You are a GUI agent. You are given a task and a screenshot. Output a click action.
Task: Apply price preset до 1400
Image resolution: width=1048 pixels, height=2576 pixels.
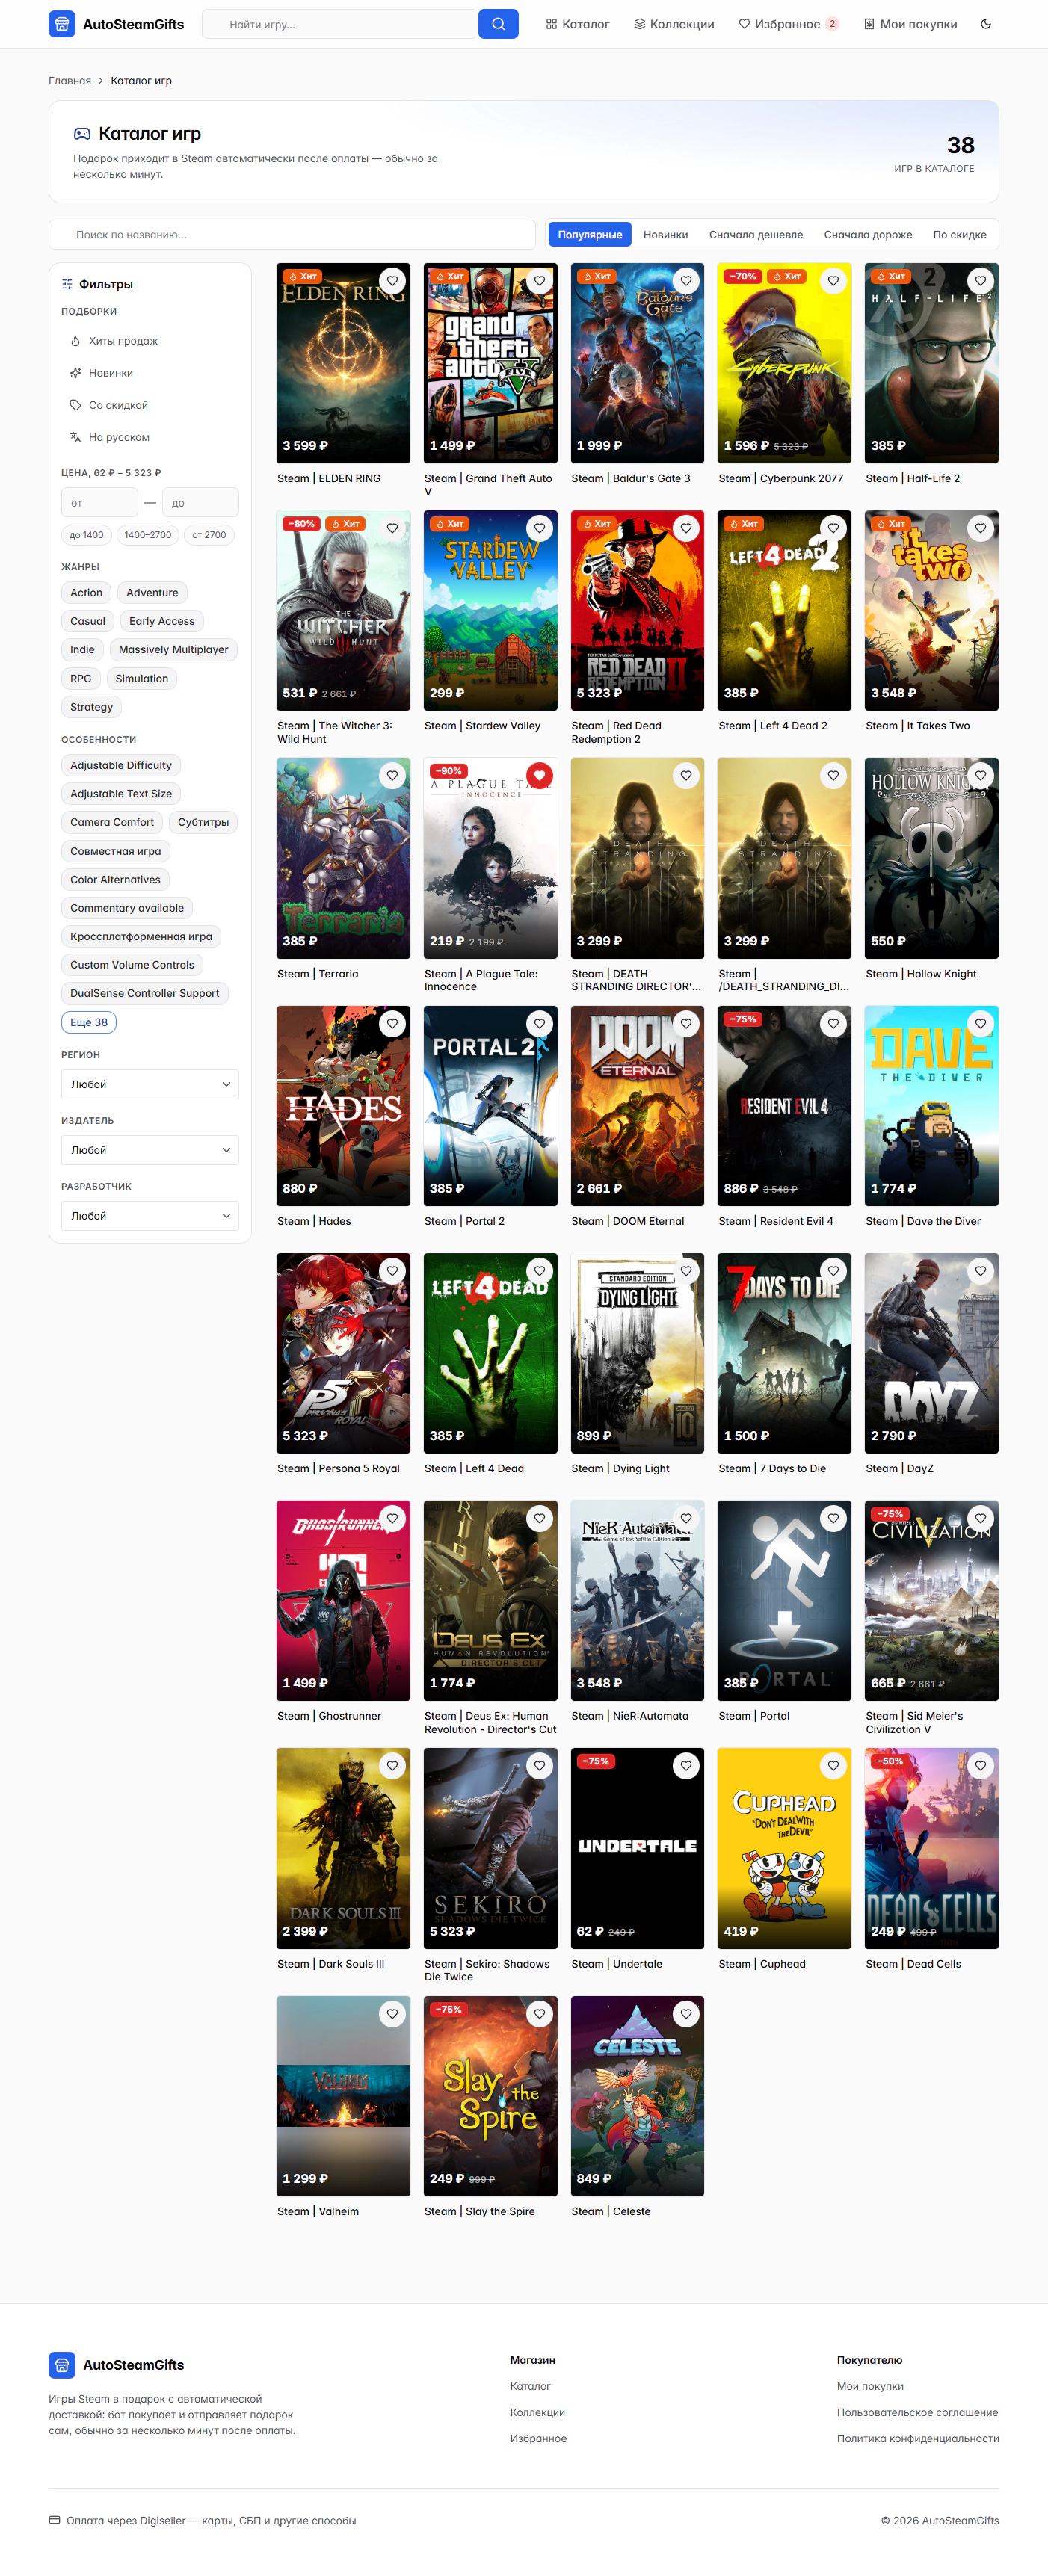86,535
